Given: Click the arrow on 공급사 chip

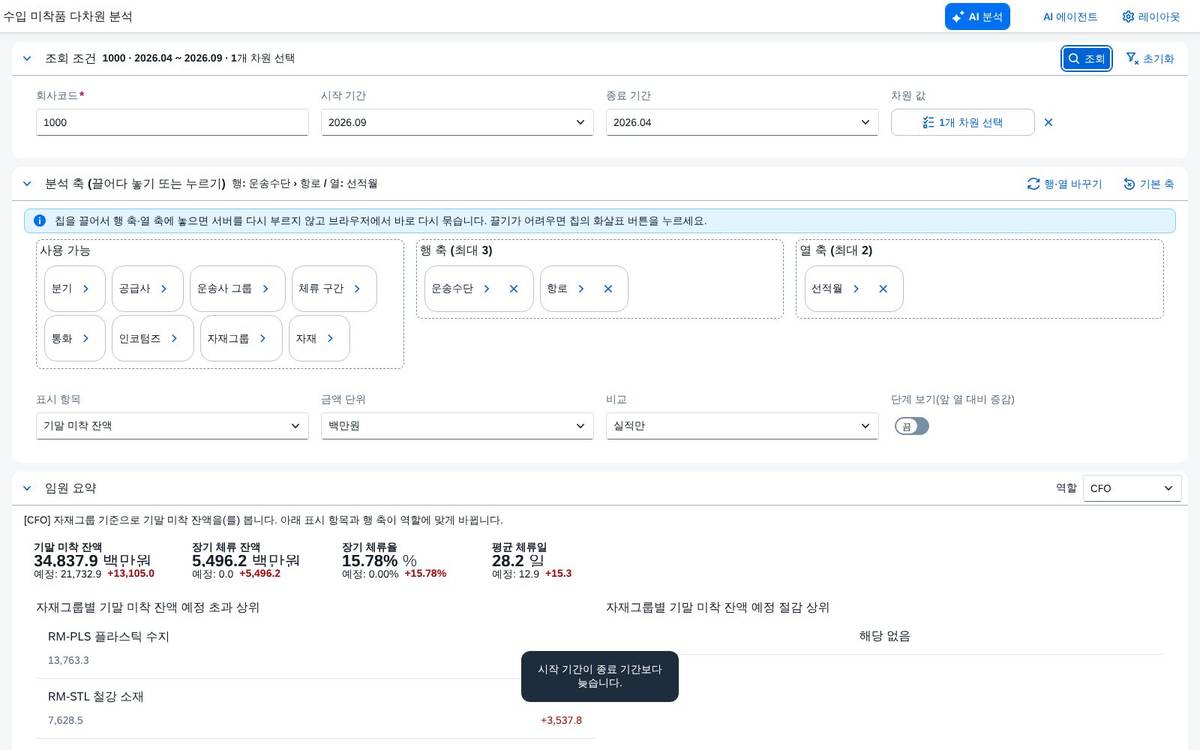Looking at the screenshot, I should (164, 288).
